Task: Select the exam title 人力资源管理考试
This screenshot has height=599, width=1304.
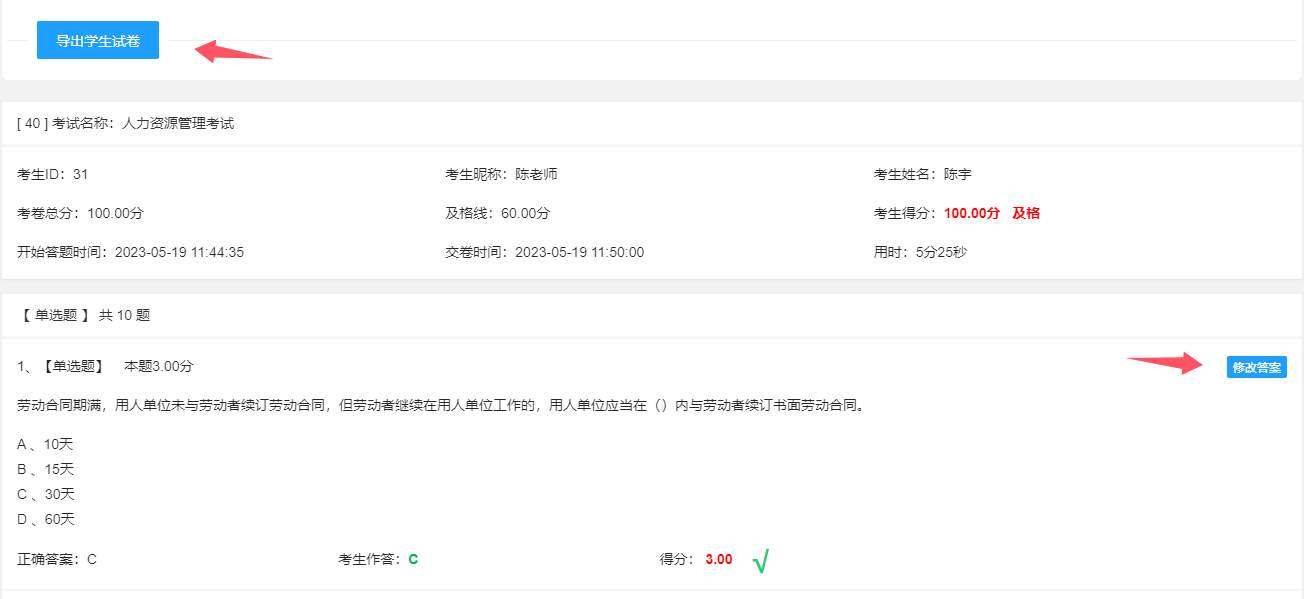Action: click(x=177, y=124)
